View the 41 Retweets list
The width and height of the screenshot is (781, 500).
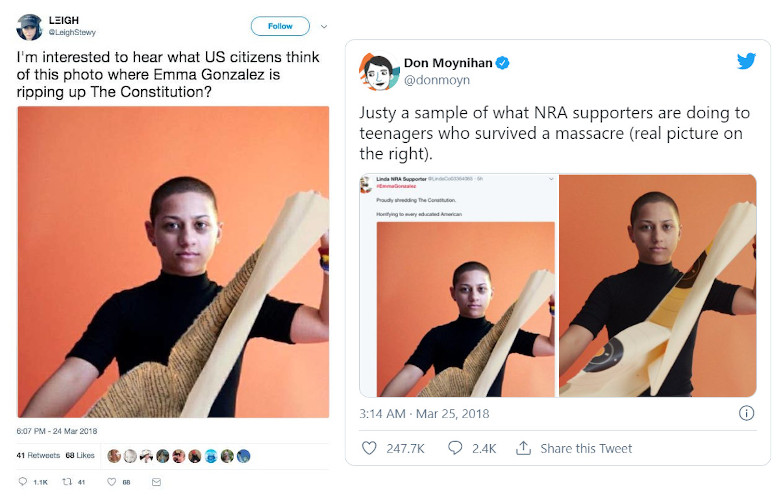tap(36, 455)
